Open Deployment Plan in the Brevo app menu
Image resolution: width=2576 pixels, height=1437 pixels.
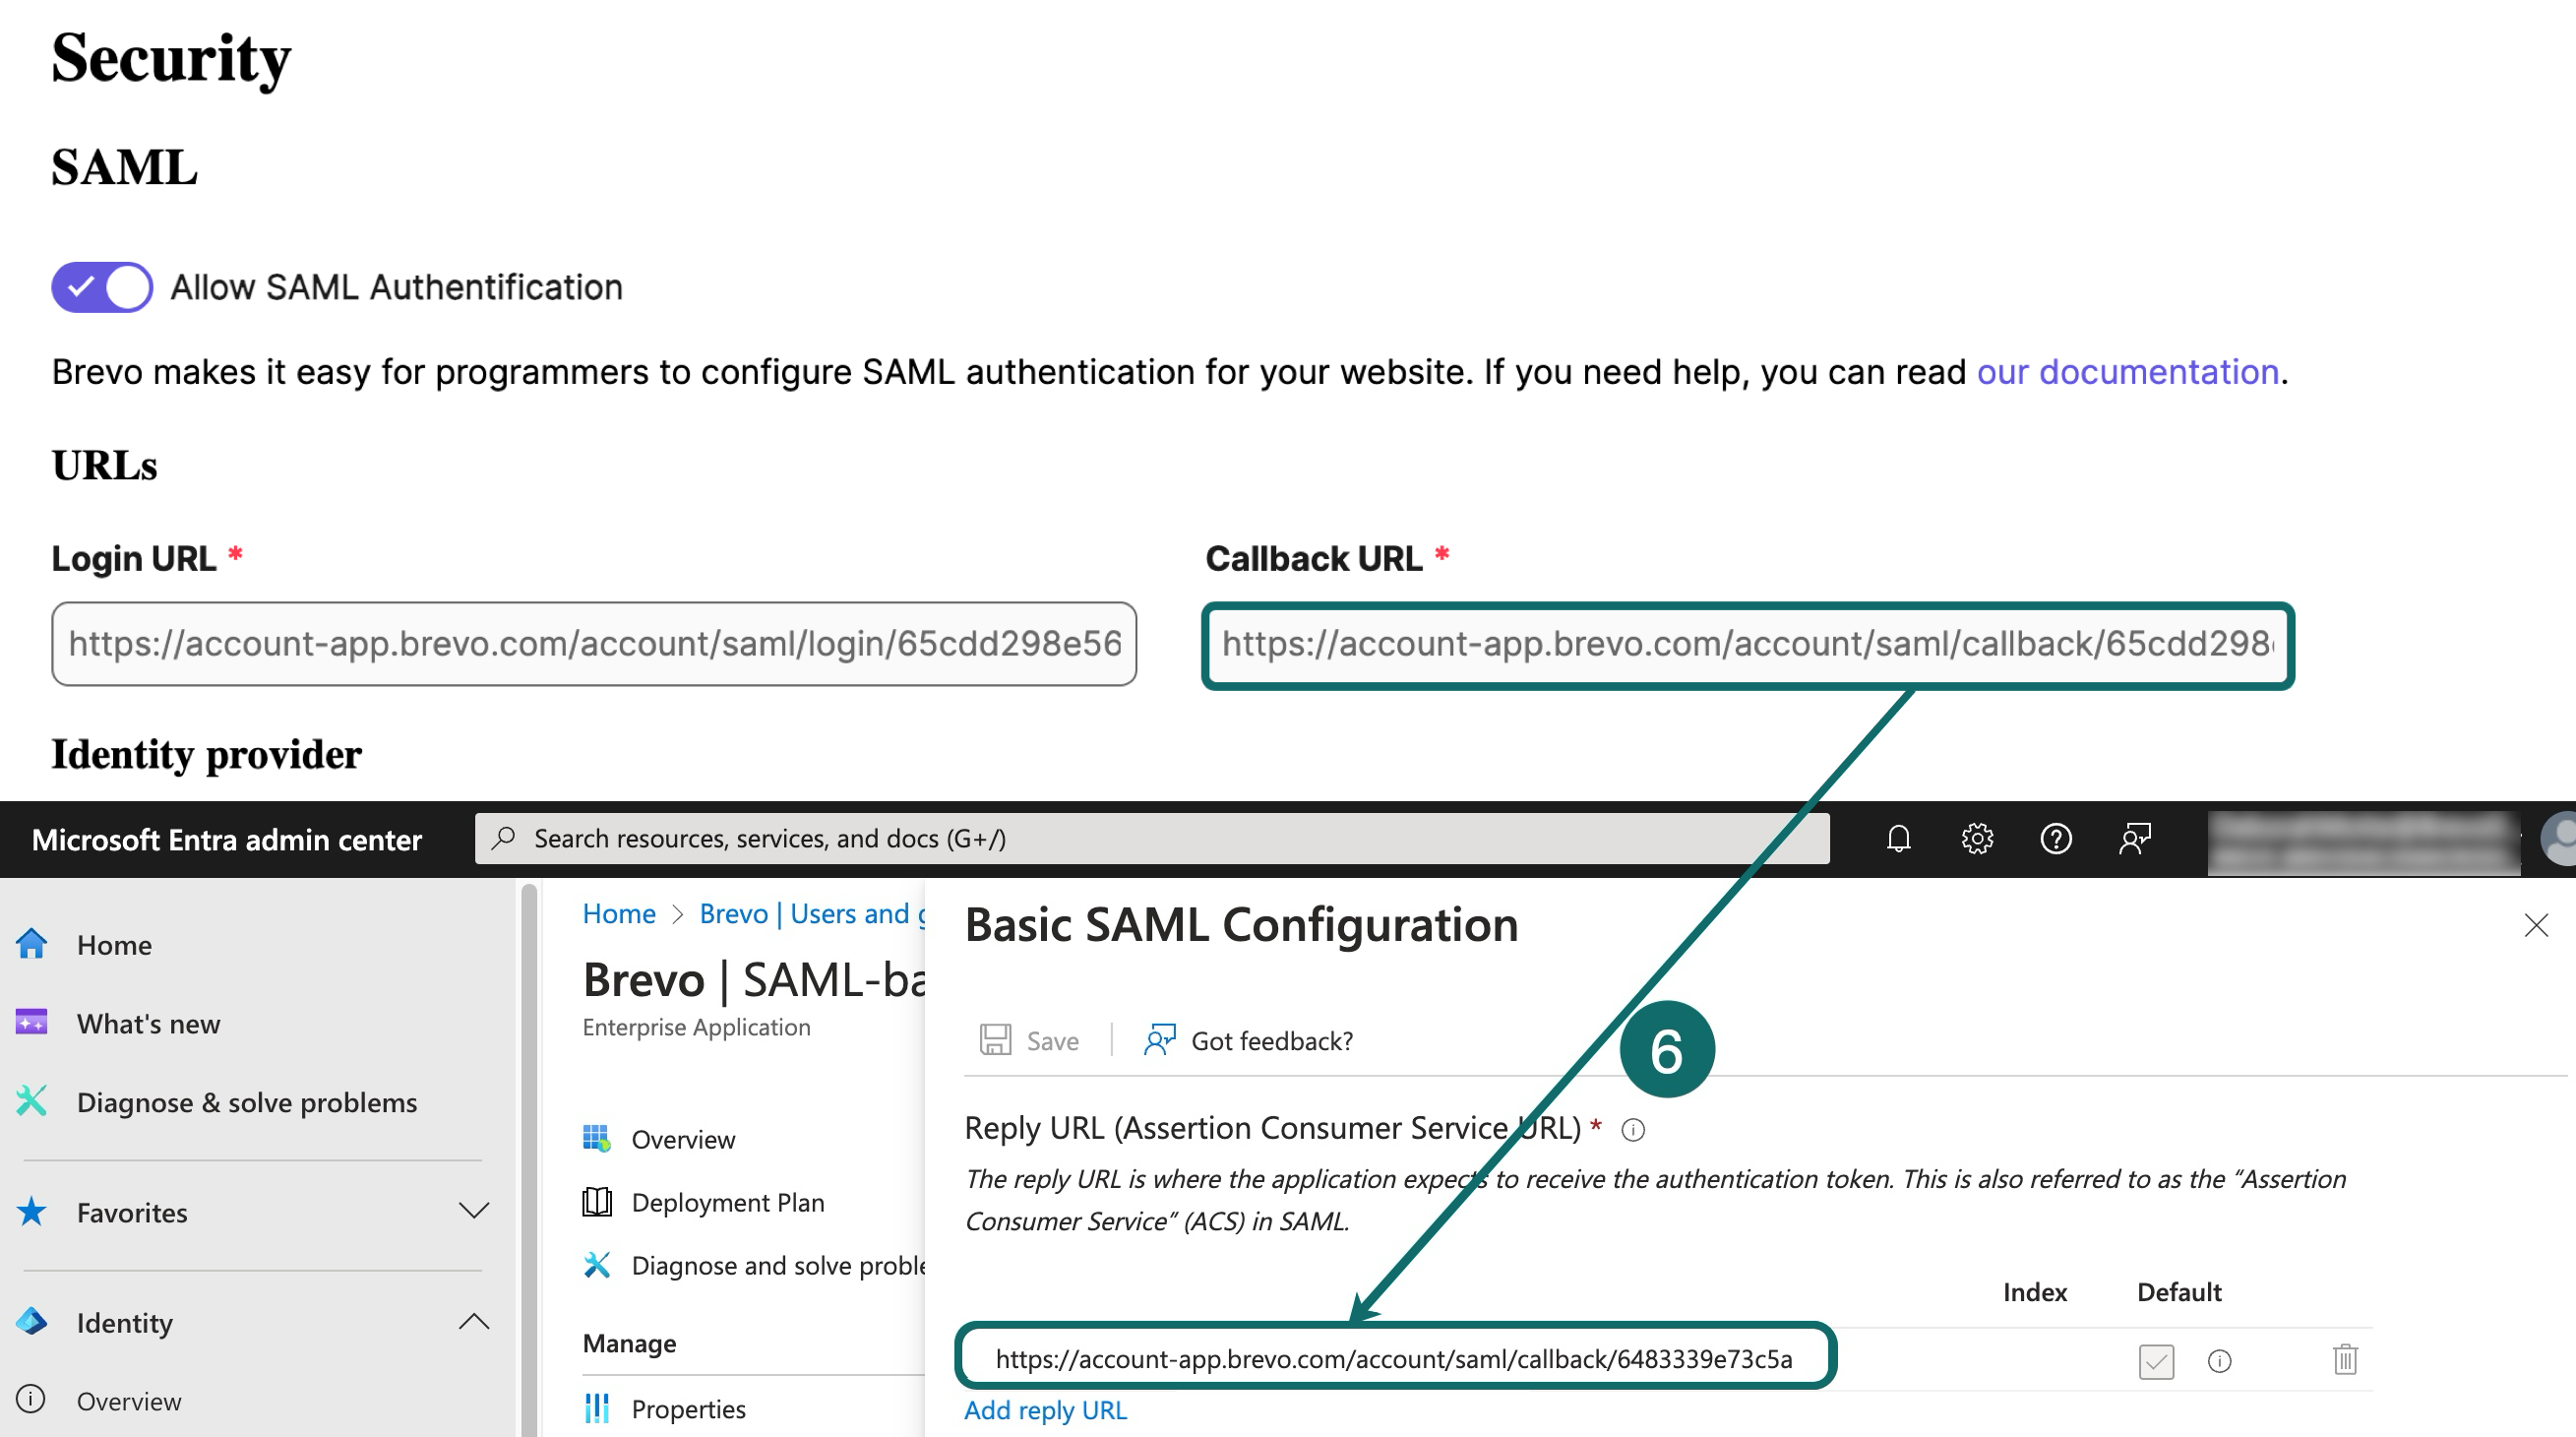727,1202
